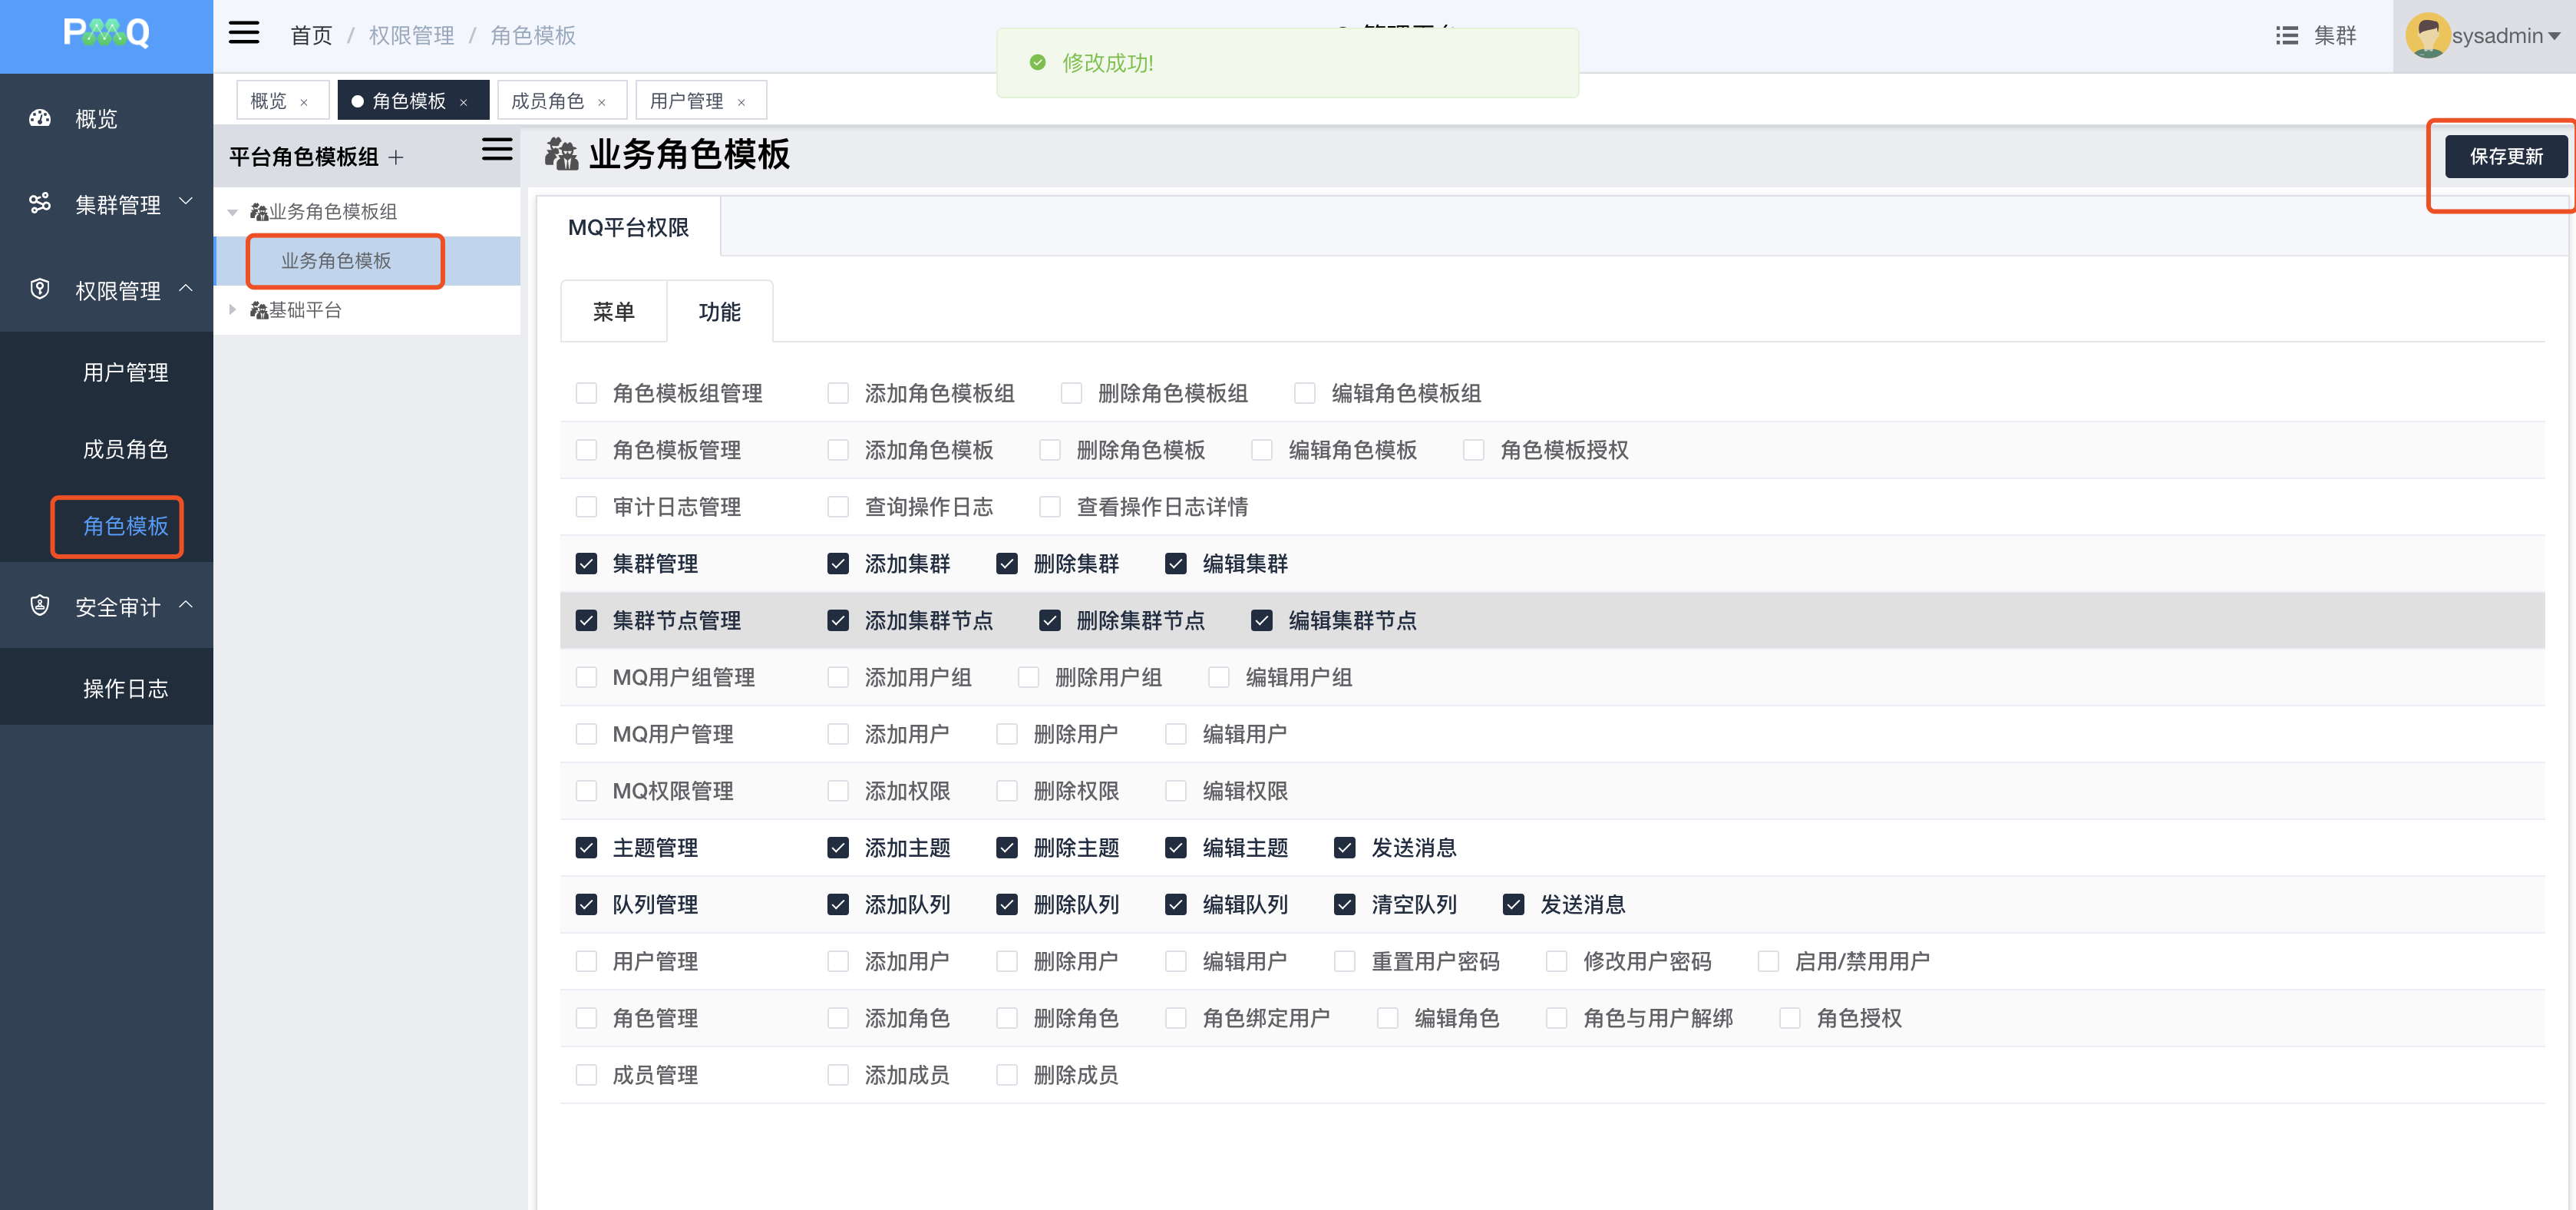The image size is (2576, 1210).
Task: Select 操作日志 in the sidebar
Action: pyautogui.click(x=125, y=688)
